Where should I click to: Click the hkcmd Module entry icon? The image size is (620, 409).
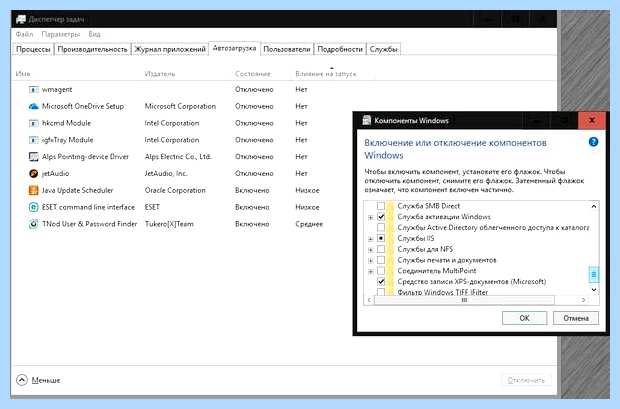point(34,123)
